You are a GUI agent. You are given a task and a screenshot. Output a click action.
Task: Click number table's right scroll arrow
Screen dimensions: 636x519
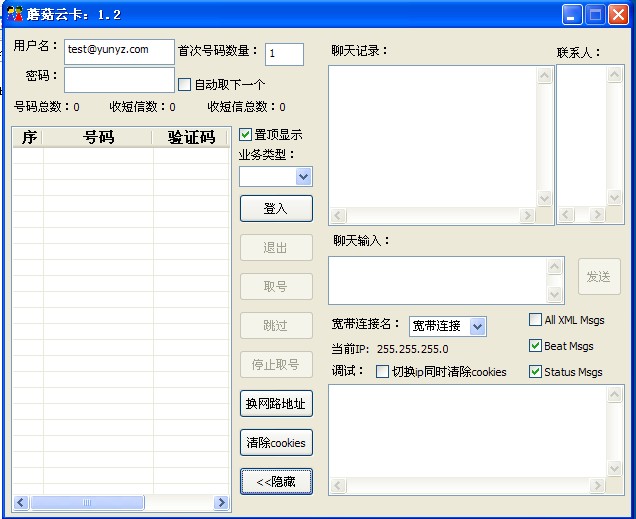[x=221, y=502]
